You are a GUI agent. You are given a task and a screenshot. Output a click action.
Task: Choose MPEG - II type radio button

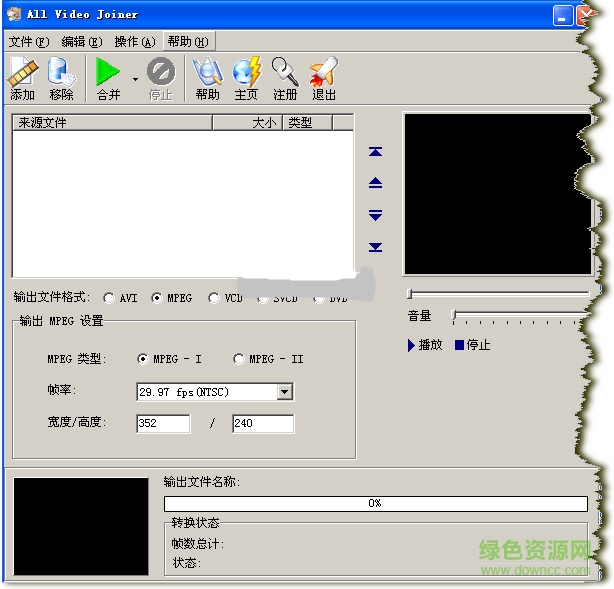click(x=239, y=359)
